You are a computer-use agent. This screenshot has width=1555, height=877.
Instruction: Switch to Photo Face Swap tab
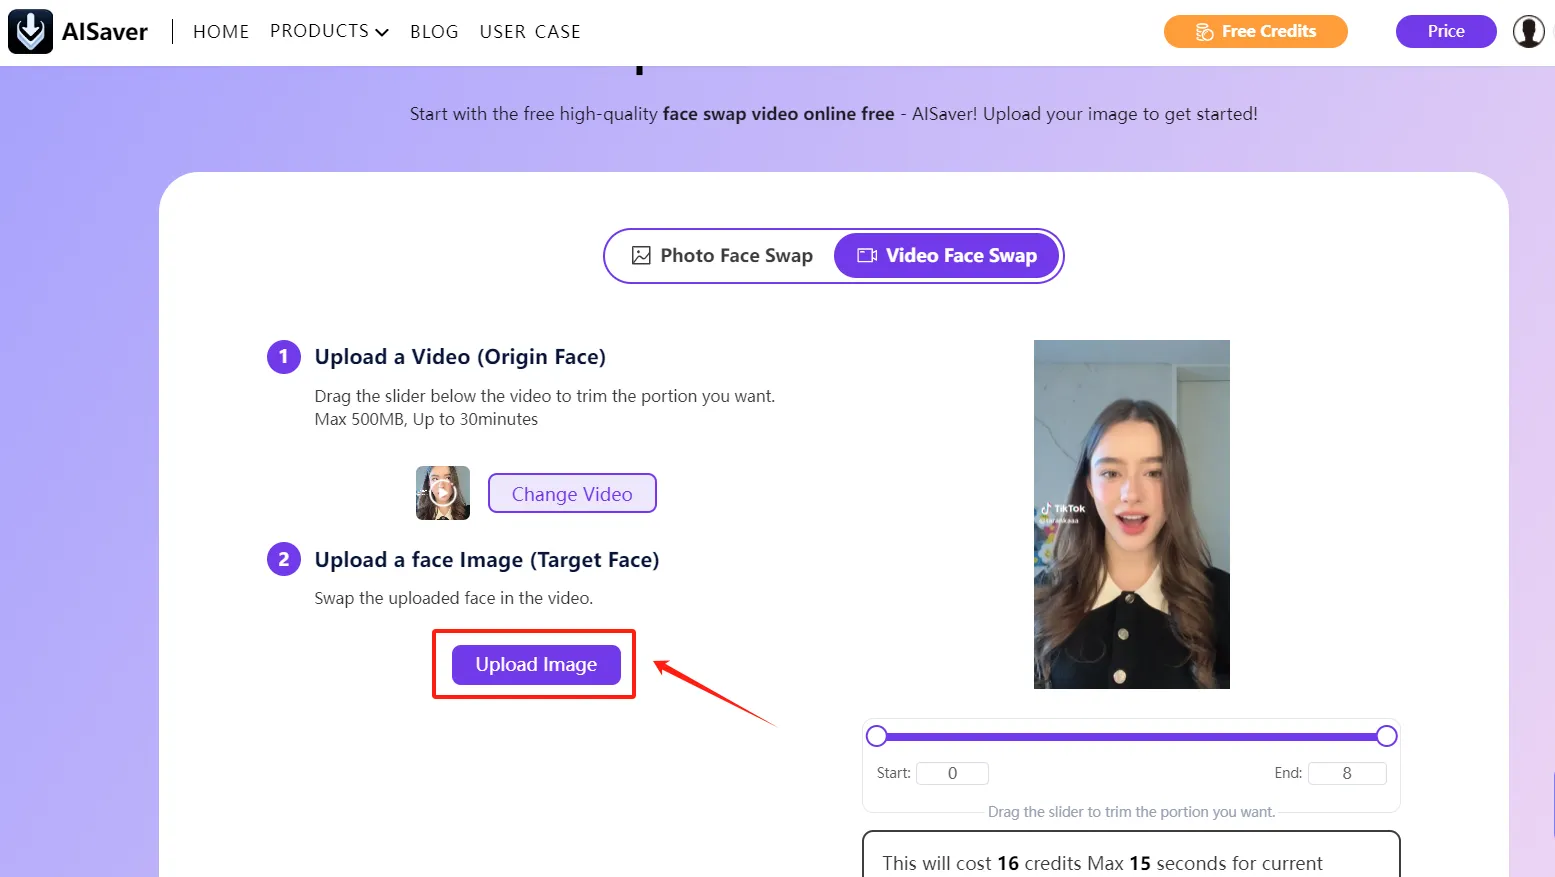click(x=722, y=256)
